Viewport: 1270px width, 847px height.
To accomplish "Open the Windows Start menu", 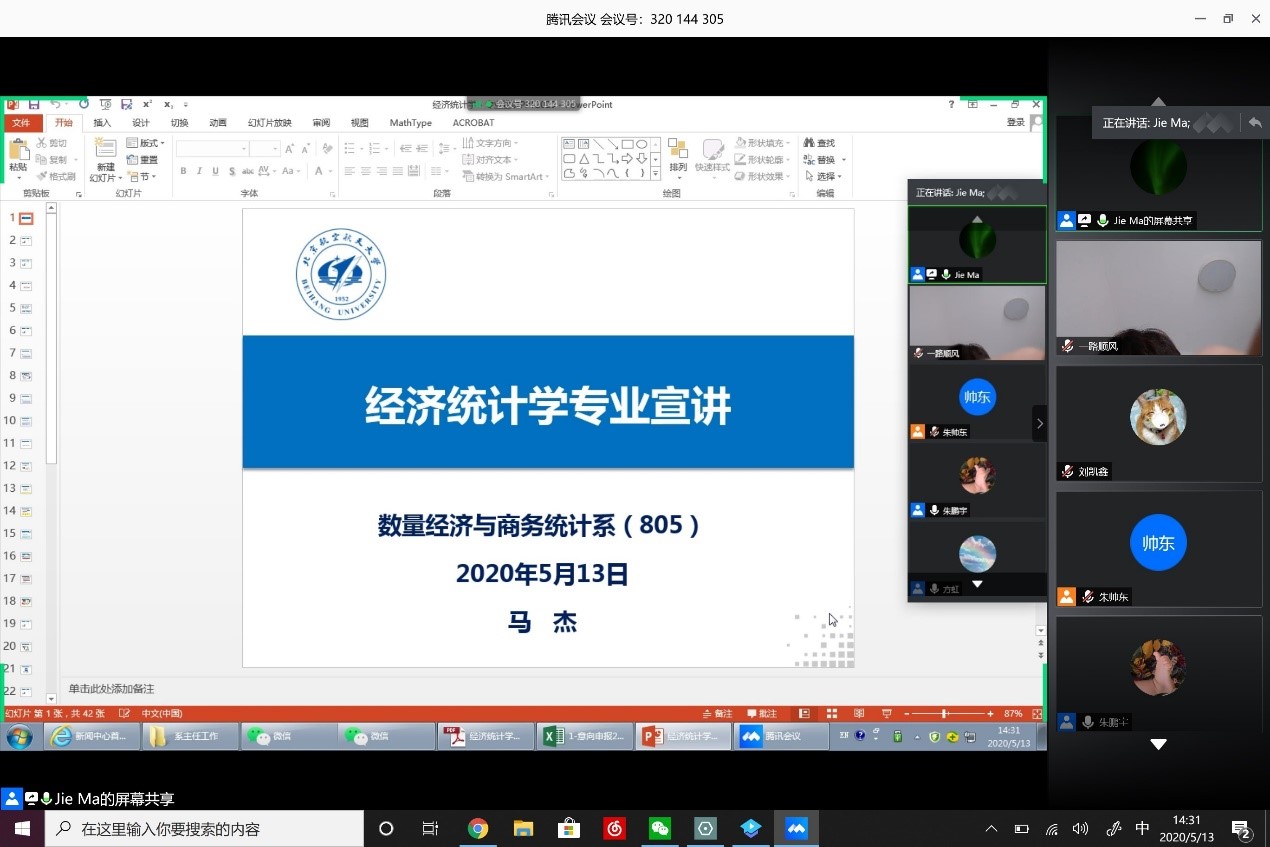I will (x=22, y=829).
